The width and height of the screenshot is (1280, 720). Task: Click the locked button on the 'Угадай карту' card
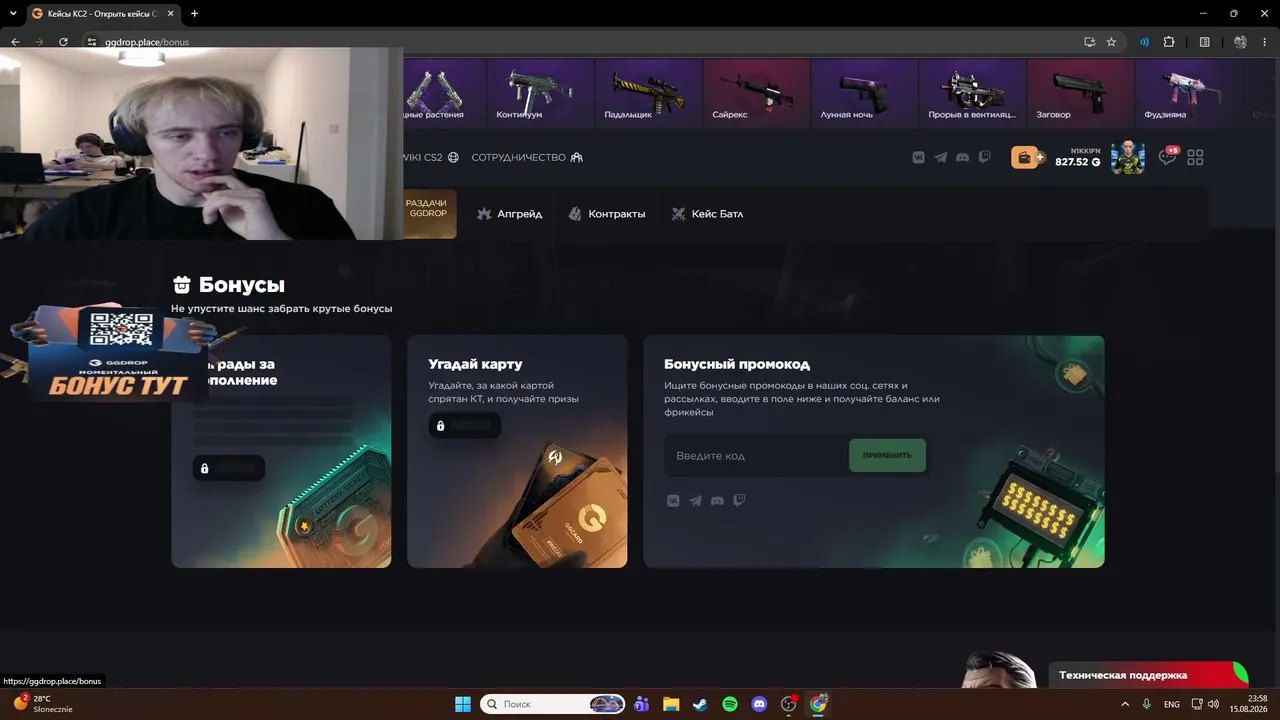coord(465,426)
